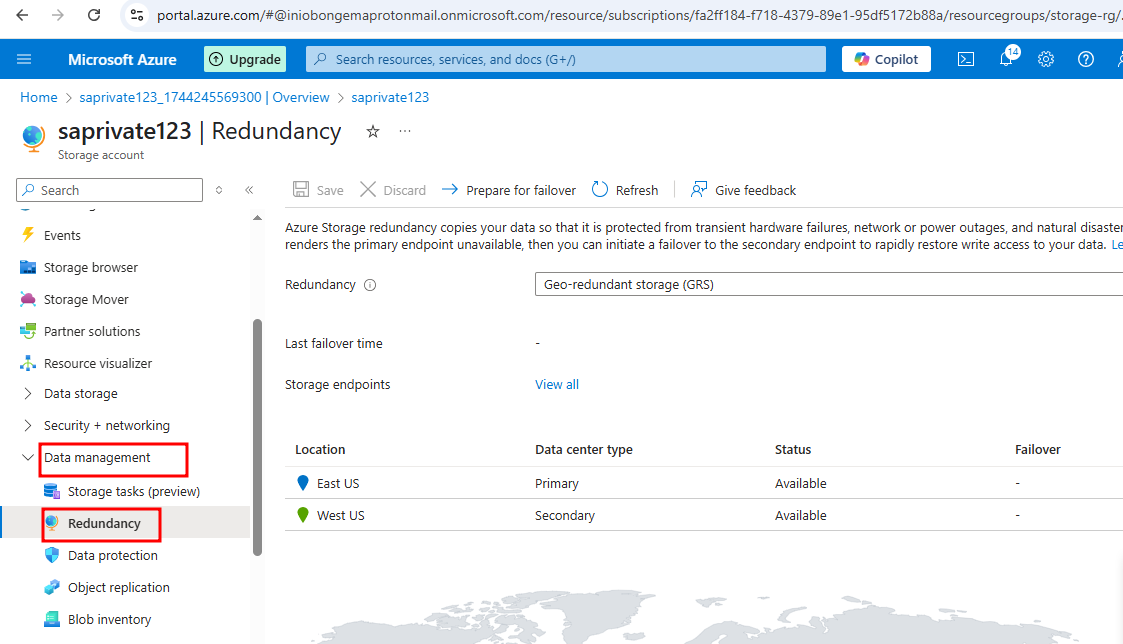Open the notifications bell
1123x644 pixels.
tap(1006, 59)
